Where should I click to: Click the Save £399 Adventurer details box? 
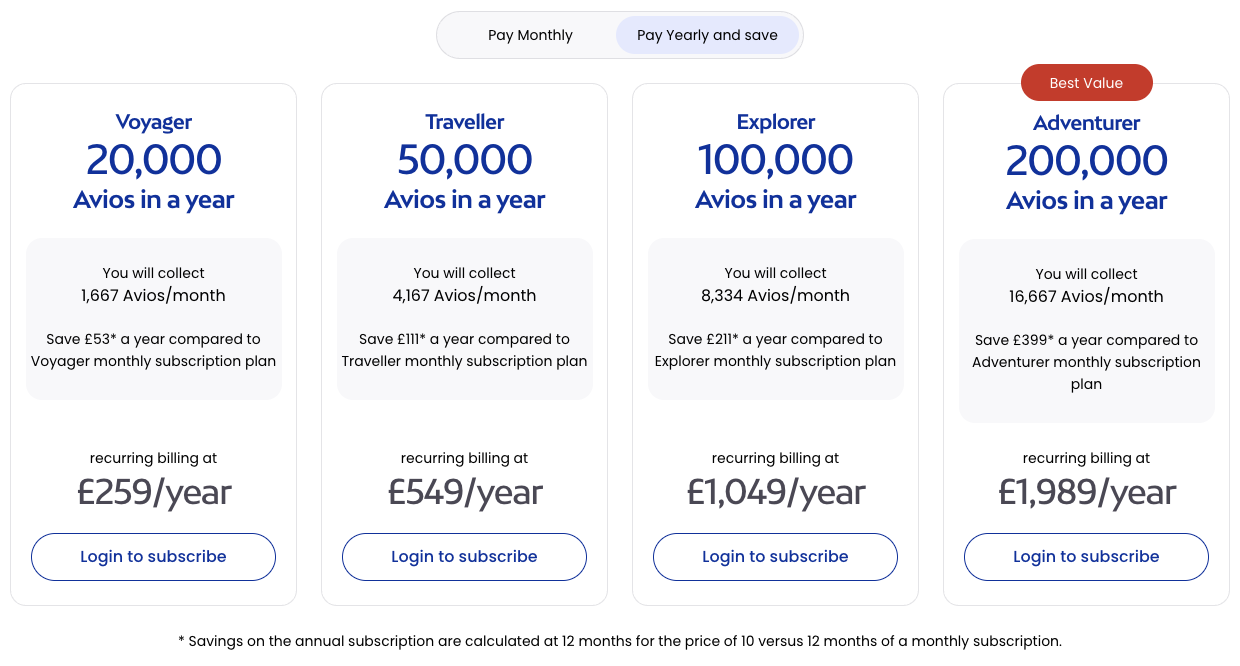1087,330
